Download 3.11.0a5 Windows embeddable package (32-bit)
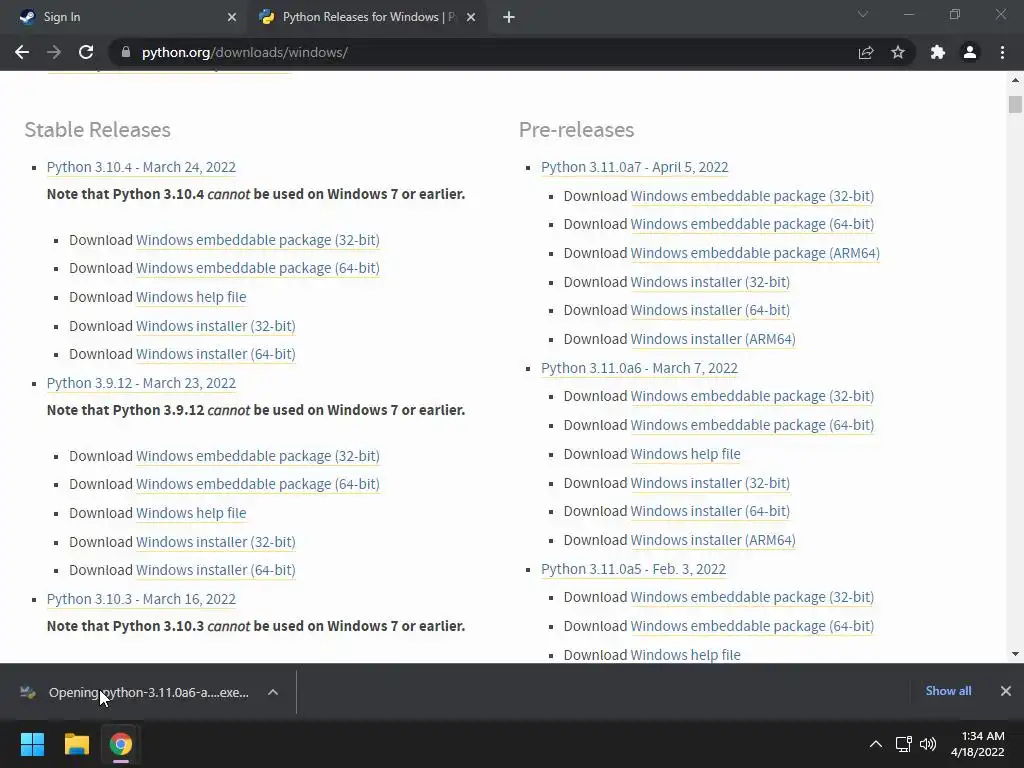 (x=752, y=597)
